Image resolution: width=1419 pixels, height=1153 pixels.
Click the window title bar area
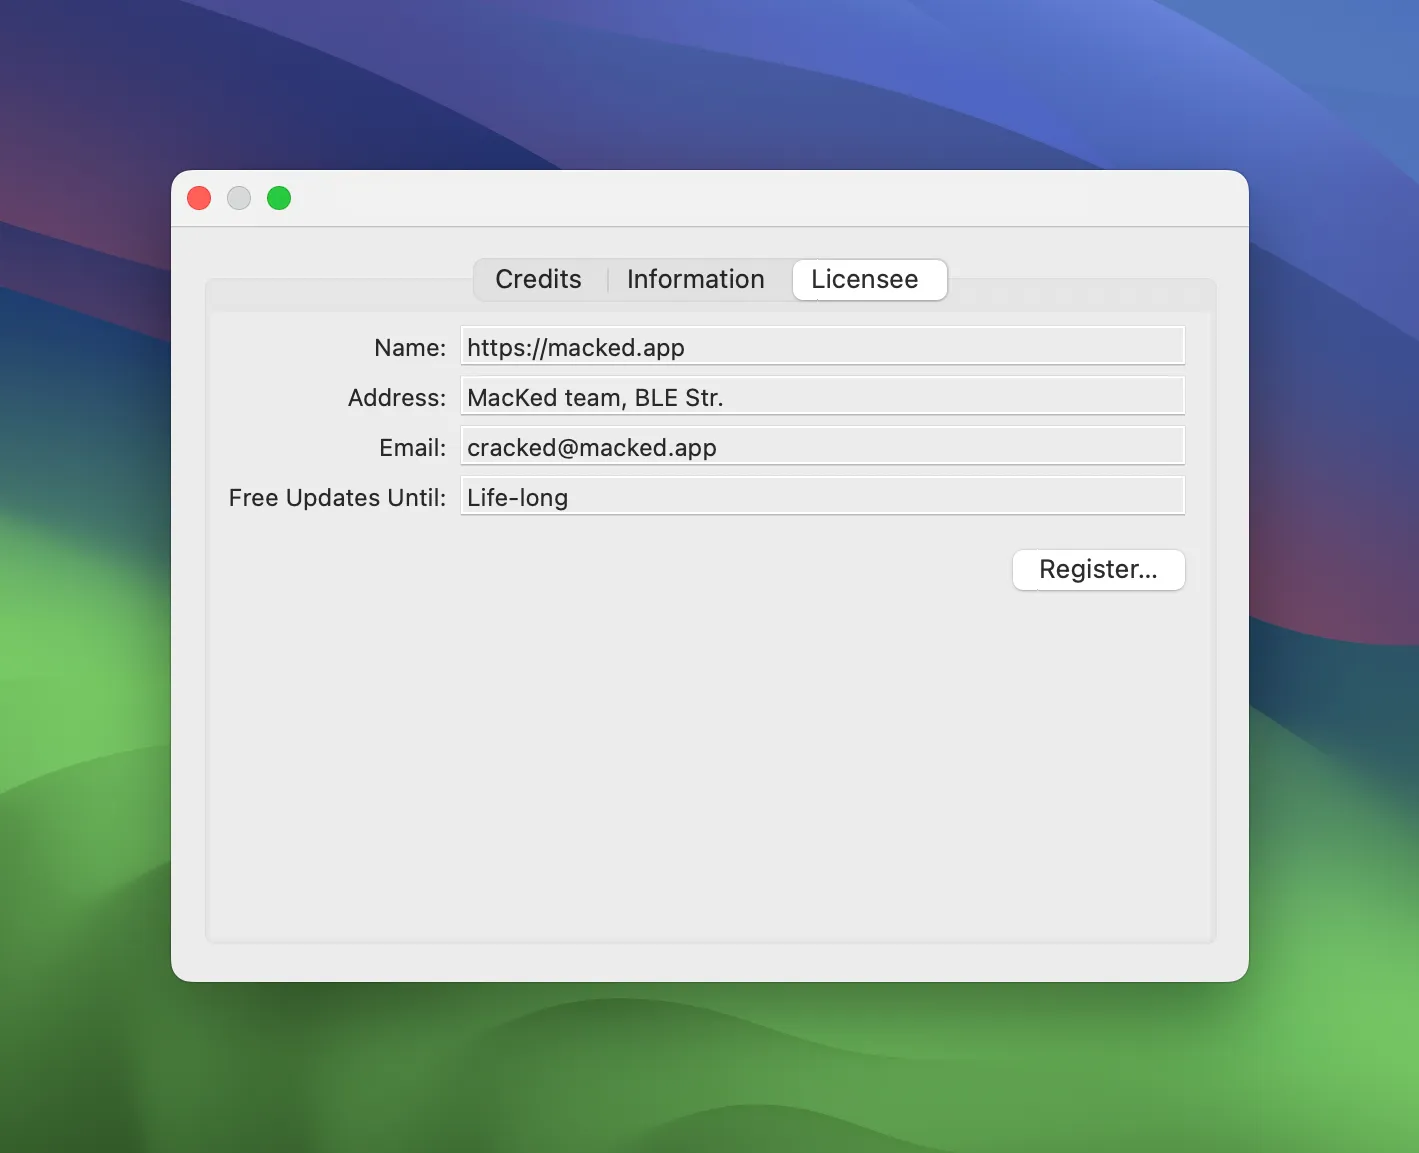(x=700, y=198)
